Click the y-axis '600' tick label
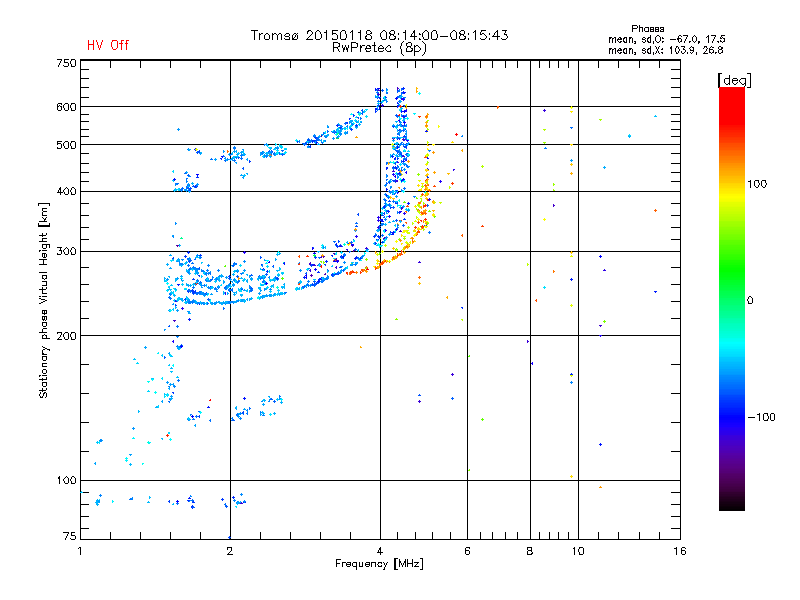 (66, 107)
